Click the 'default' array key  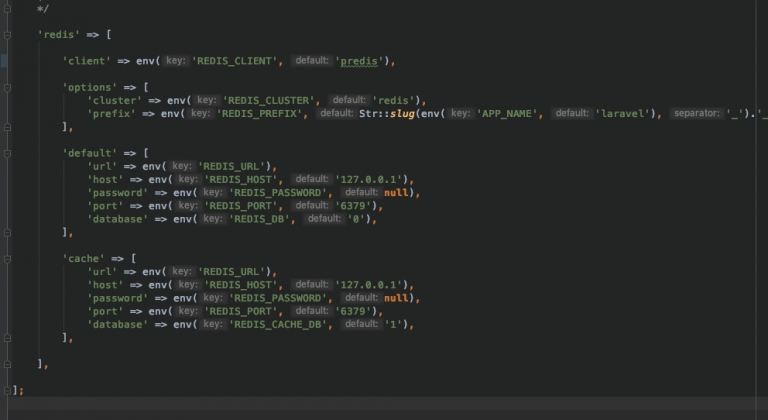[x=90, y=153]
